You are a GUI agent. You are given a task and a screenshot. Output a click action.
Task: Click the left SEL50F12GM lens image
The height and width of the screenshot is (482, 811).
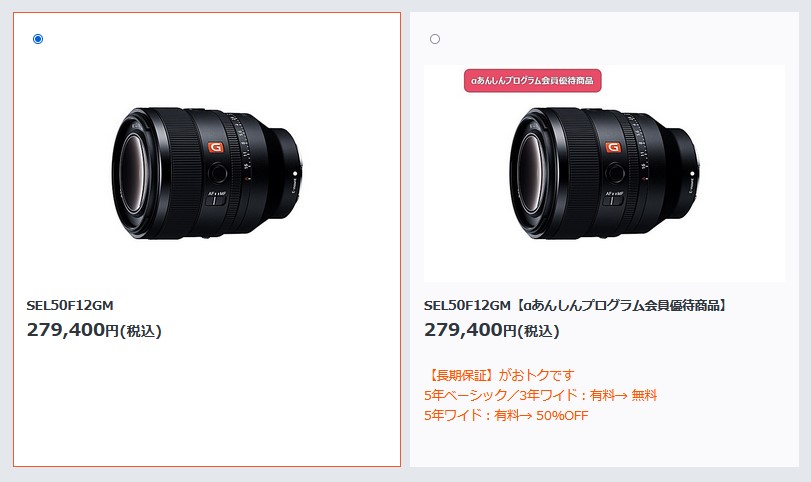pyautogui.click(x=207, y=173)
